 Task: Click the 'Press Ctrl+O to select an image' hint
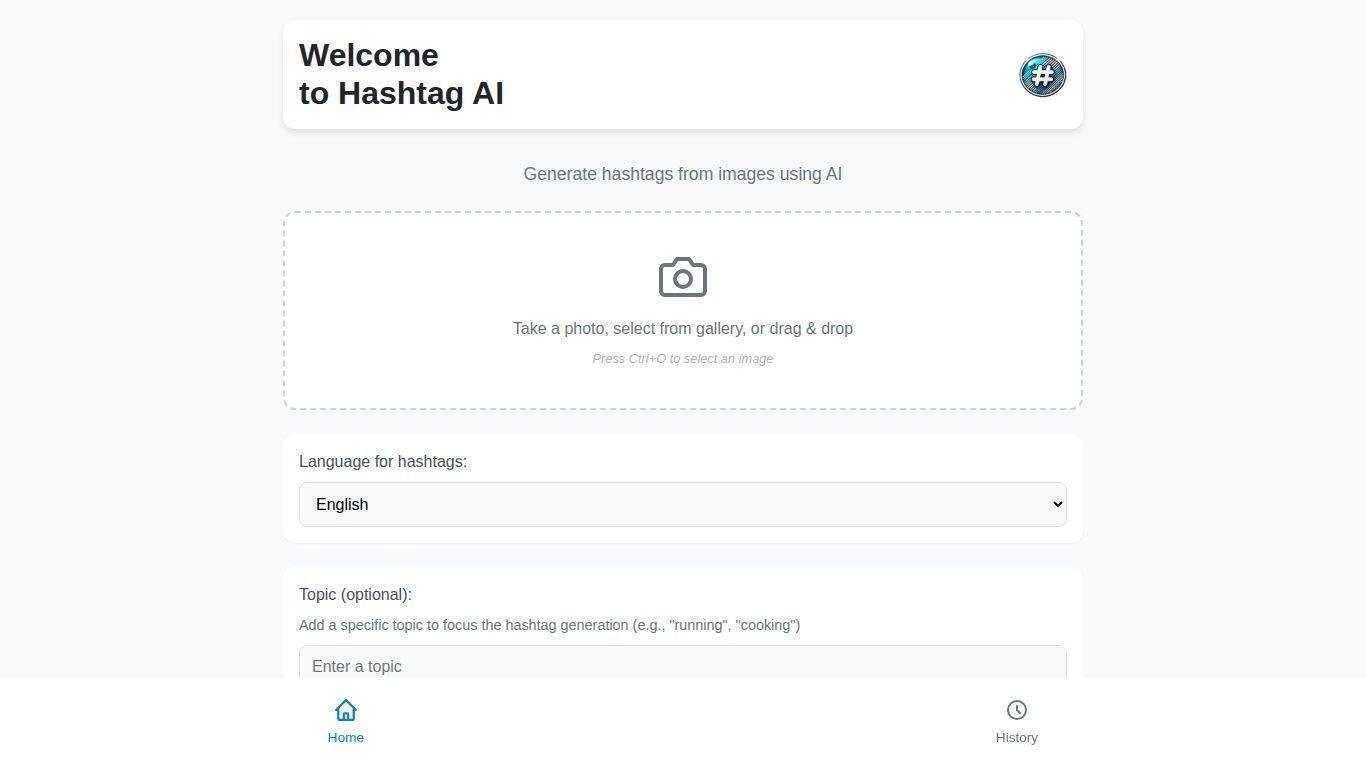pyautogui.click(x=682, y=359)
